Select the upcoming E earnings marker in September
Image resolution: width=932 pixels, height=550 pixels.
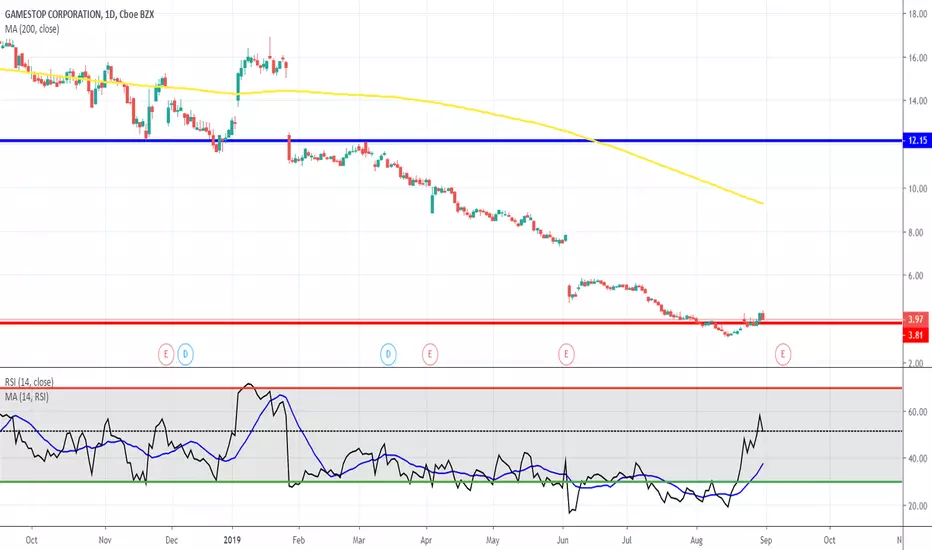(x=783, y=354)
